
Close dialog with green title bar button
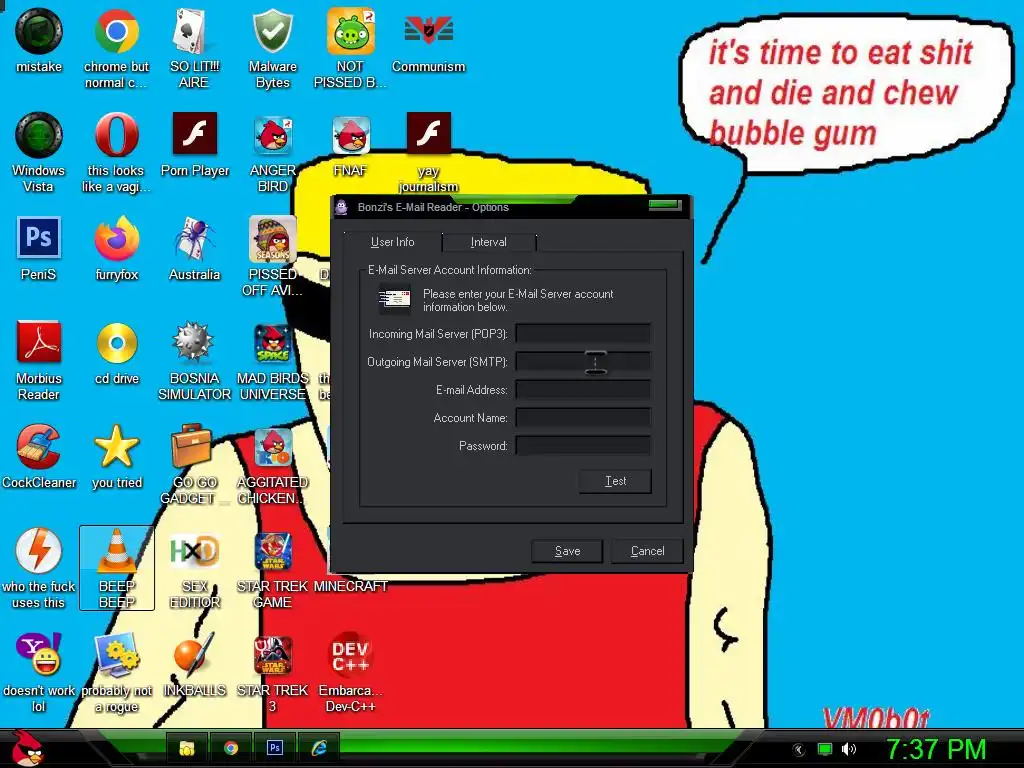665,205
